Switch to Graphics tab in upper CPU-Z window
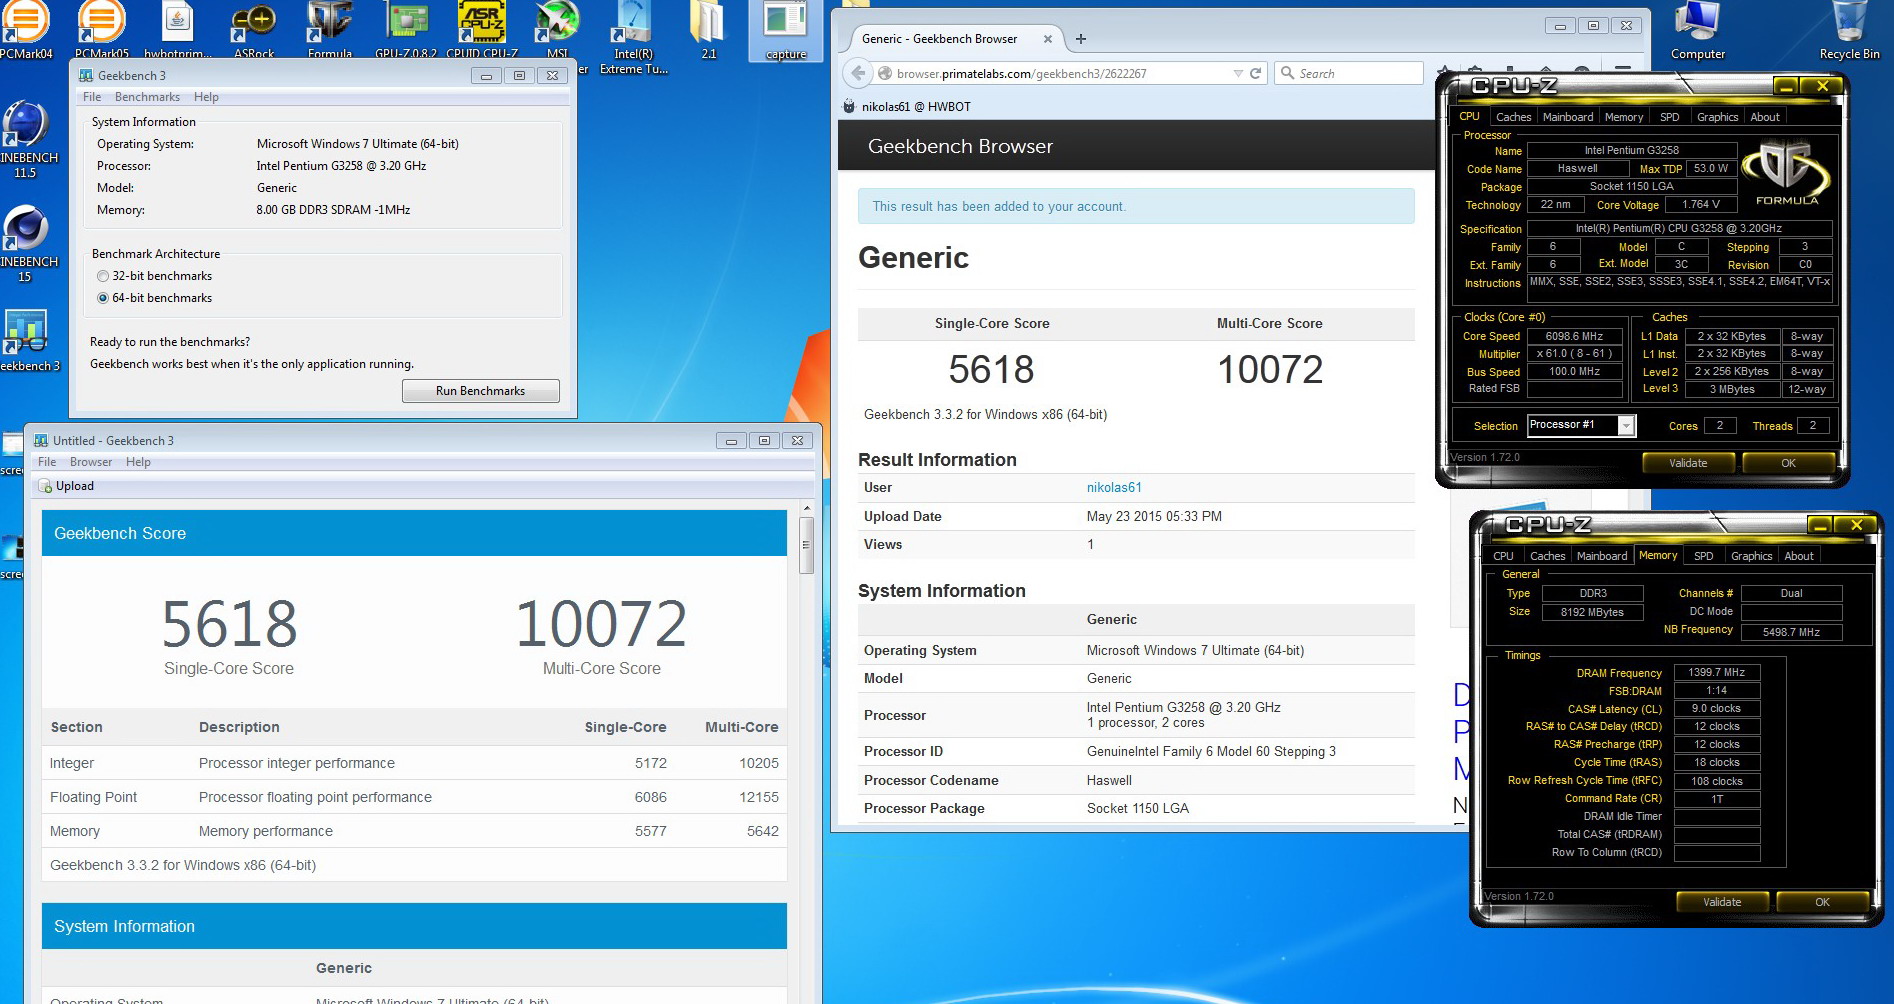 [x=1717, y=117]
